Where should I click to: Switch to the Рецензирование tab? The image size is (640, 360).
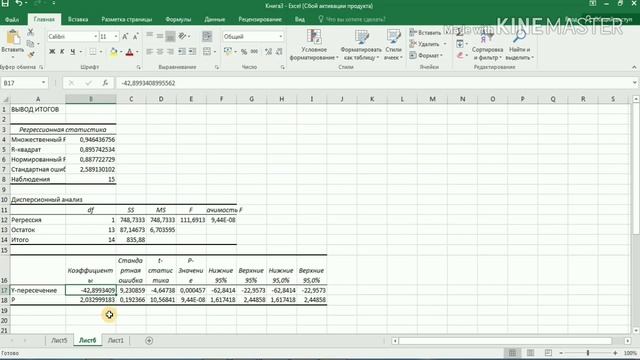coord(260,19)
